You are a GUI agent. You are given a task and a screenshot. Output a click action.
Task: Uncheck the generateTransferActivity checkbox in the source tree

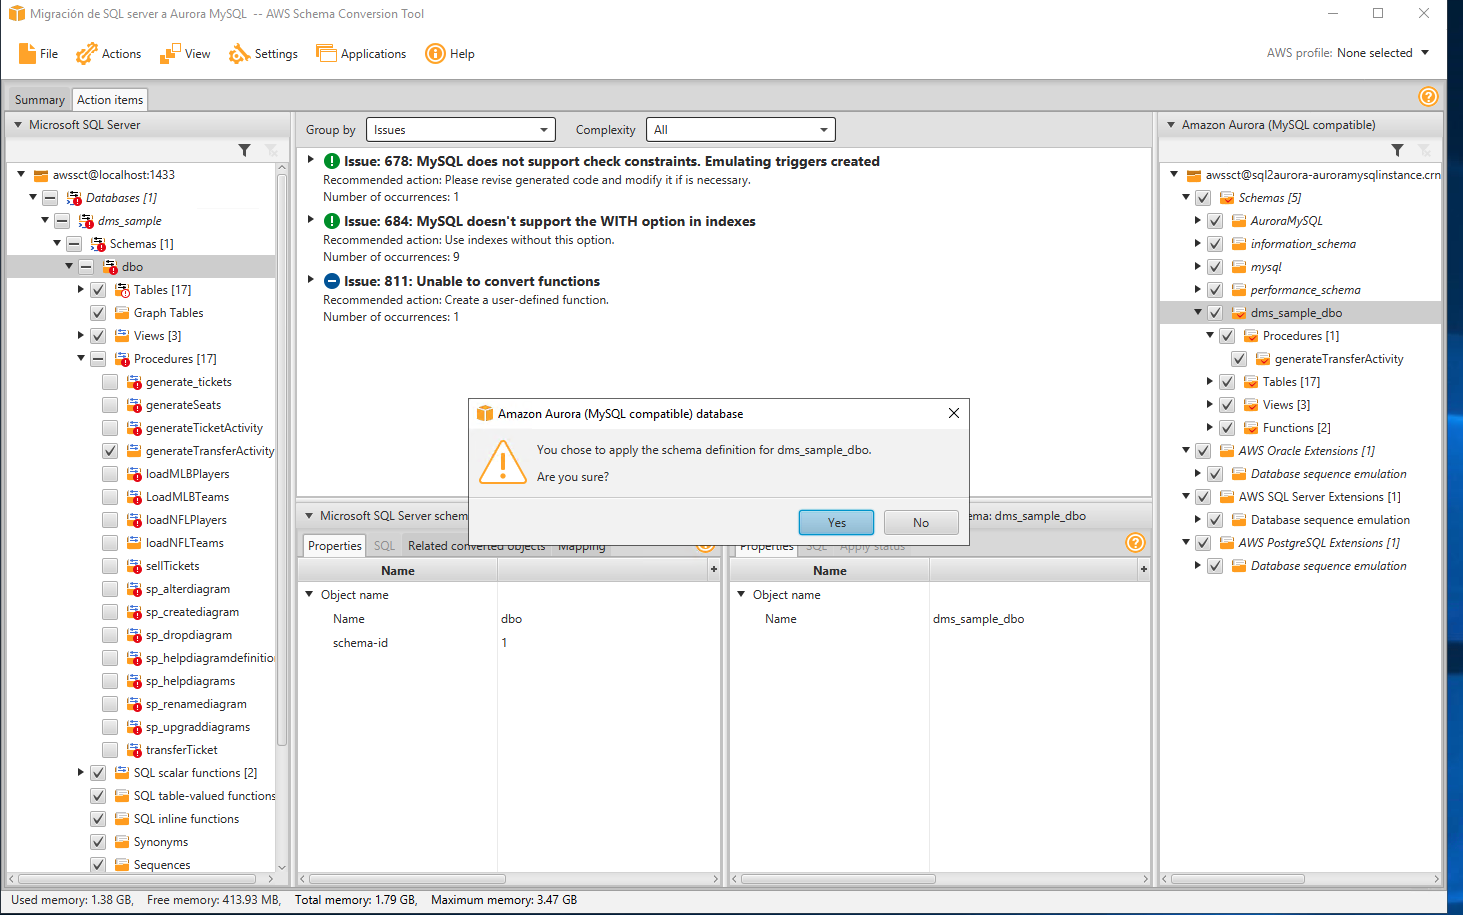click(110, 451)
